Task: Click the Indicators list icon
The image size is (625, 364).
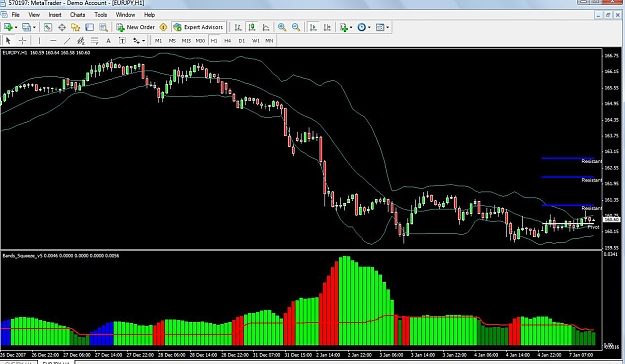Action: [x=343, y=27]
